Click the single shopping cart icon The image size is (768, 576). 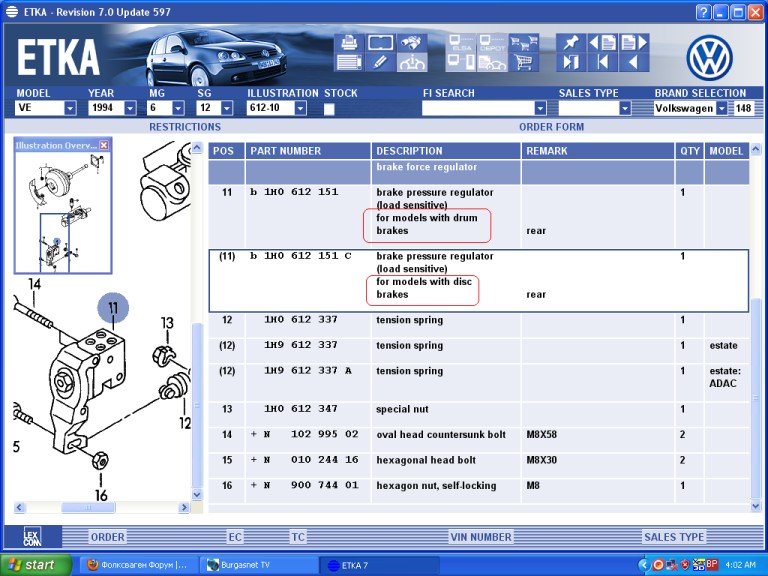click(x=522, y=62)
